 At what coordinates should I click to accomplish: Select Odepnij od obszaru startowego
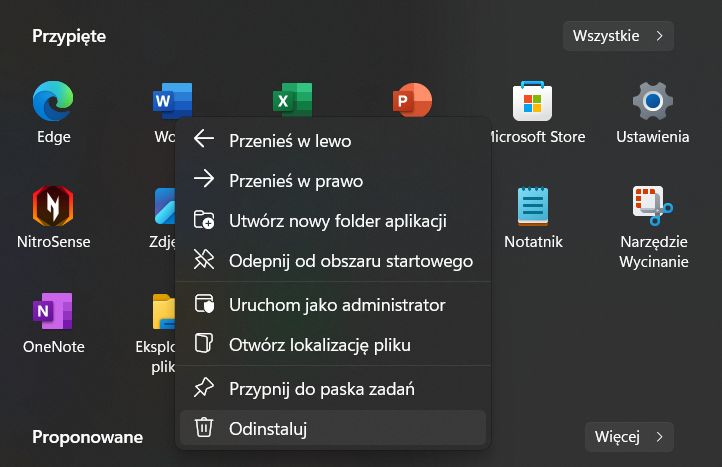point(333,260)
